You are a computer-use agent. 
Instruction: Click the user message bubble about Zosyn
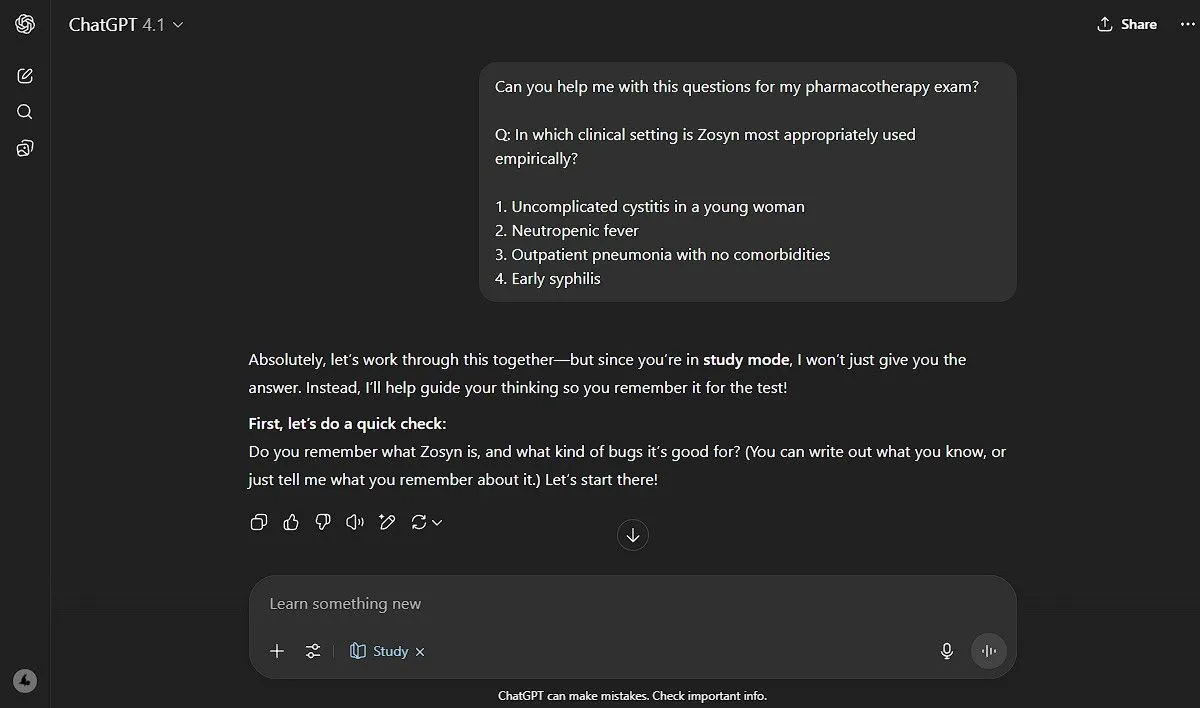coord(748,182)
